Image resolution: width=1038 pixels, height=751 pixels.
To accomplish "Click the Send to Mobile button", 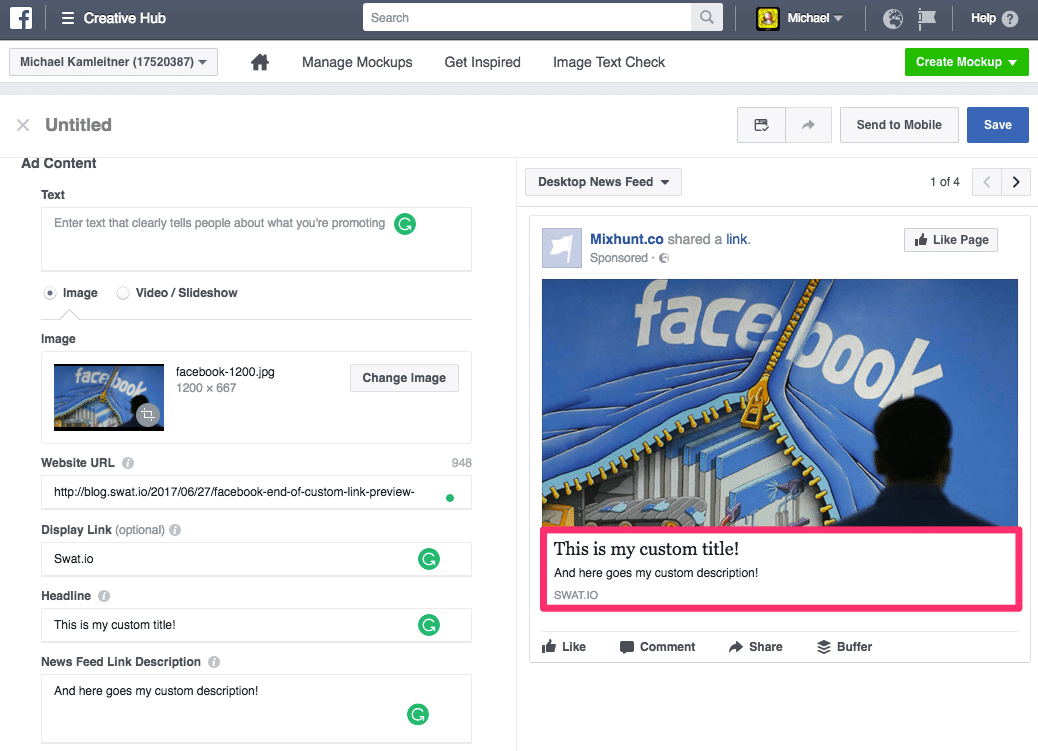I will (899, 125).
